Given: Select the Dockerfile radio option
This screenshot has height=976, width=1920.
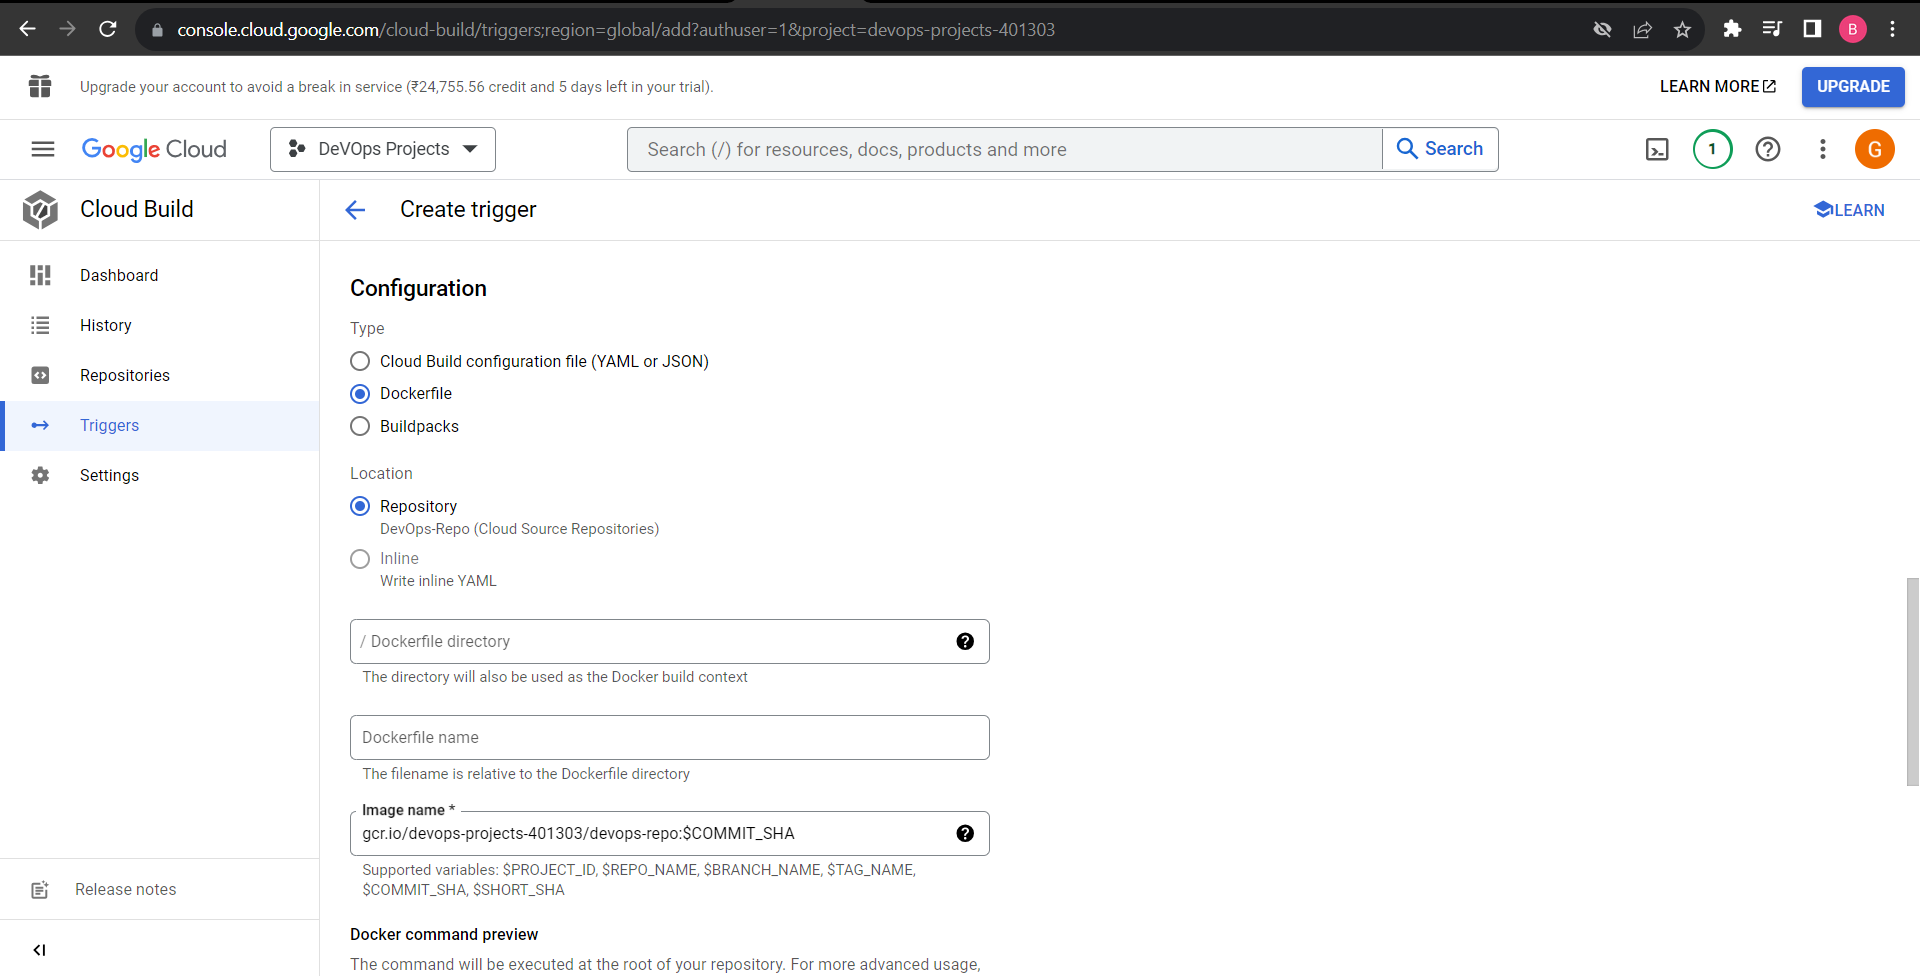Looking at the screenshot, I should tap(360, 394).
